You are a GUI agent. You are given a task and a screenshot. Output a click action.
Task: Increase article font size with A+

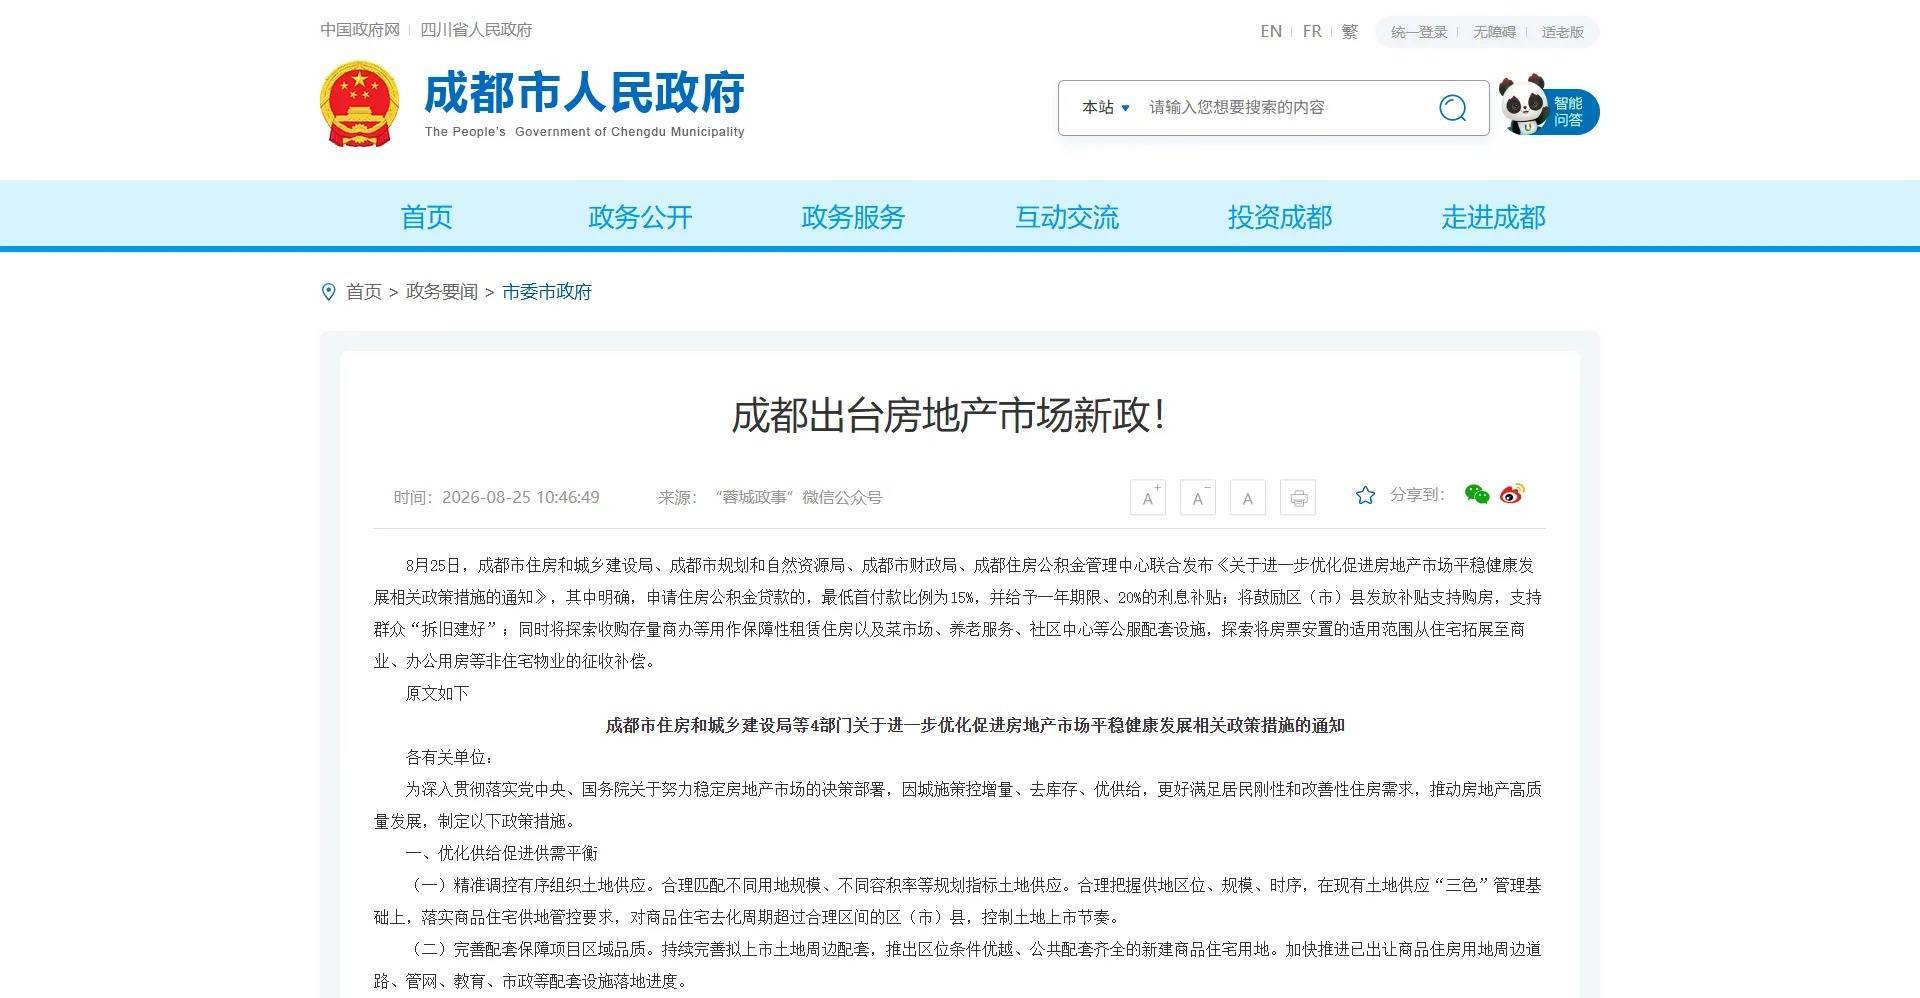(x=1148, y=497)
